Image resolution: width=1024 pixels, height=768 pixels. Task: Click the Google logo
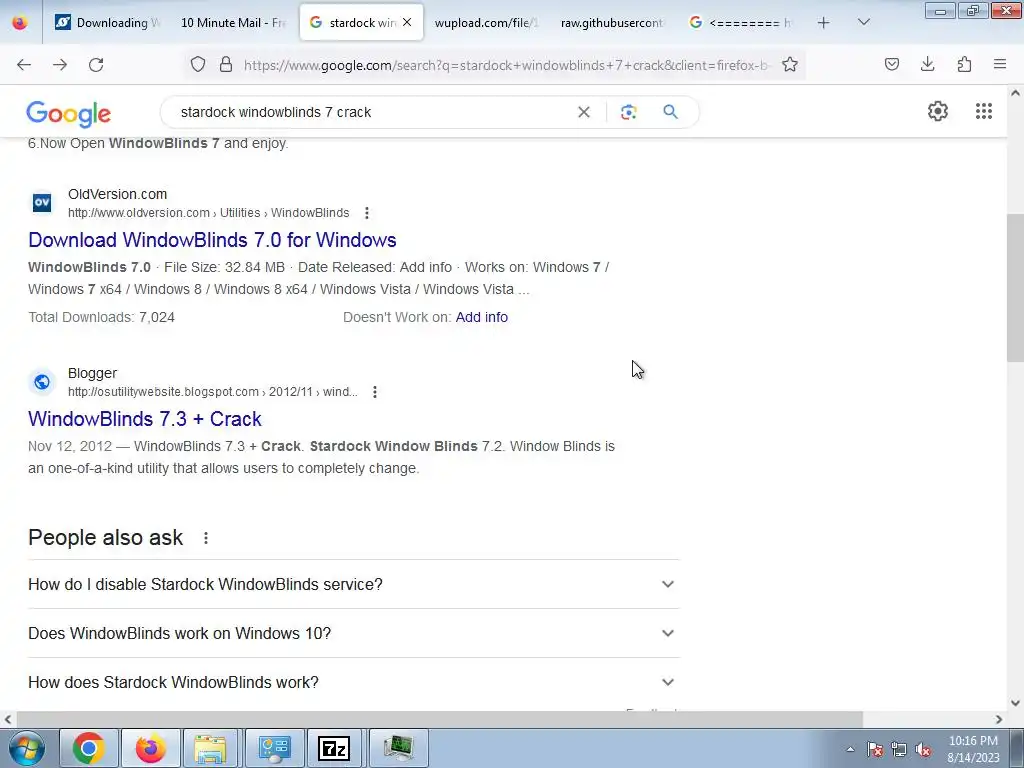(69, 114)
